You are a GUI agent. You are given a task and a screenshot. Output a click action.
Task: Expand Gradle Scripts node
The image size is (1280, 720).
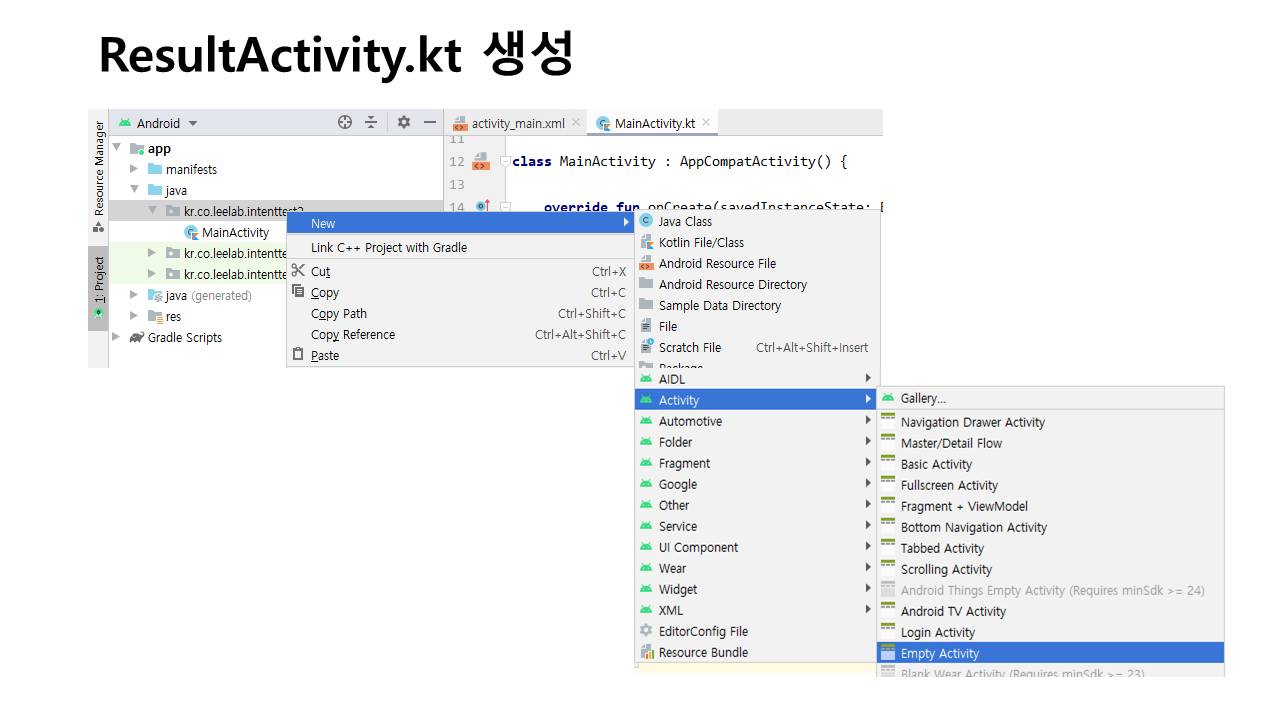click(116, 337)
